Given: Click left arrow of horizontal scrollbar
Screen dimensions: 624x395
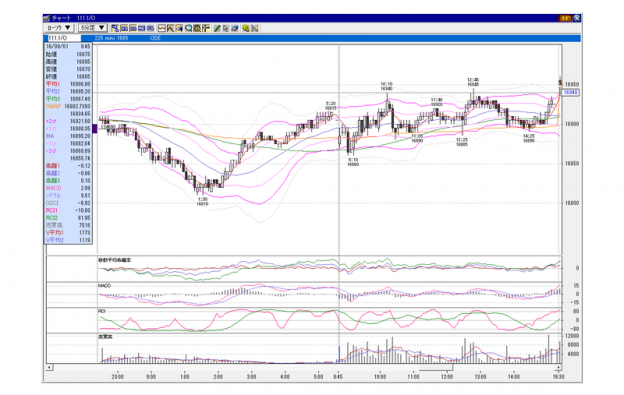Looking at the screenshot, I should (49, 368).
